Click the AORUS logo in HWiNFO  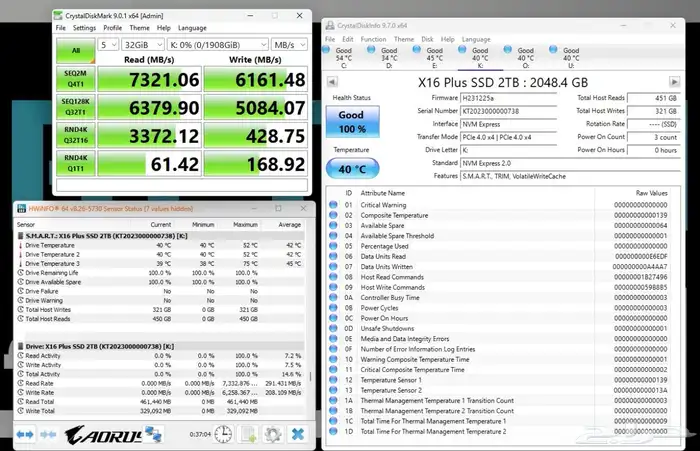point(103,435)
